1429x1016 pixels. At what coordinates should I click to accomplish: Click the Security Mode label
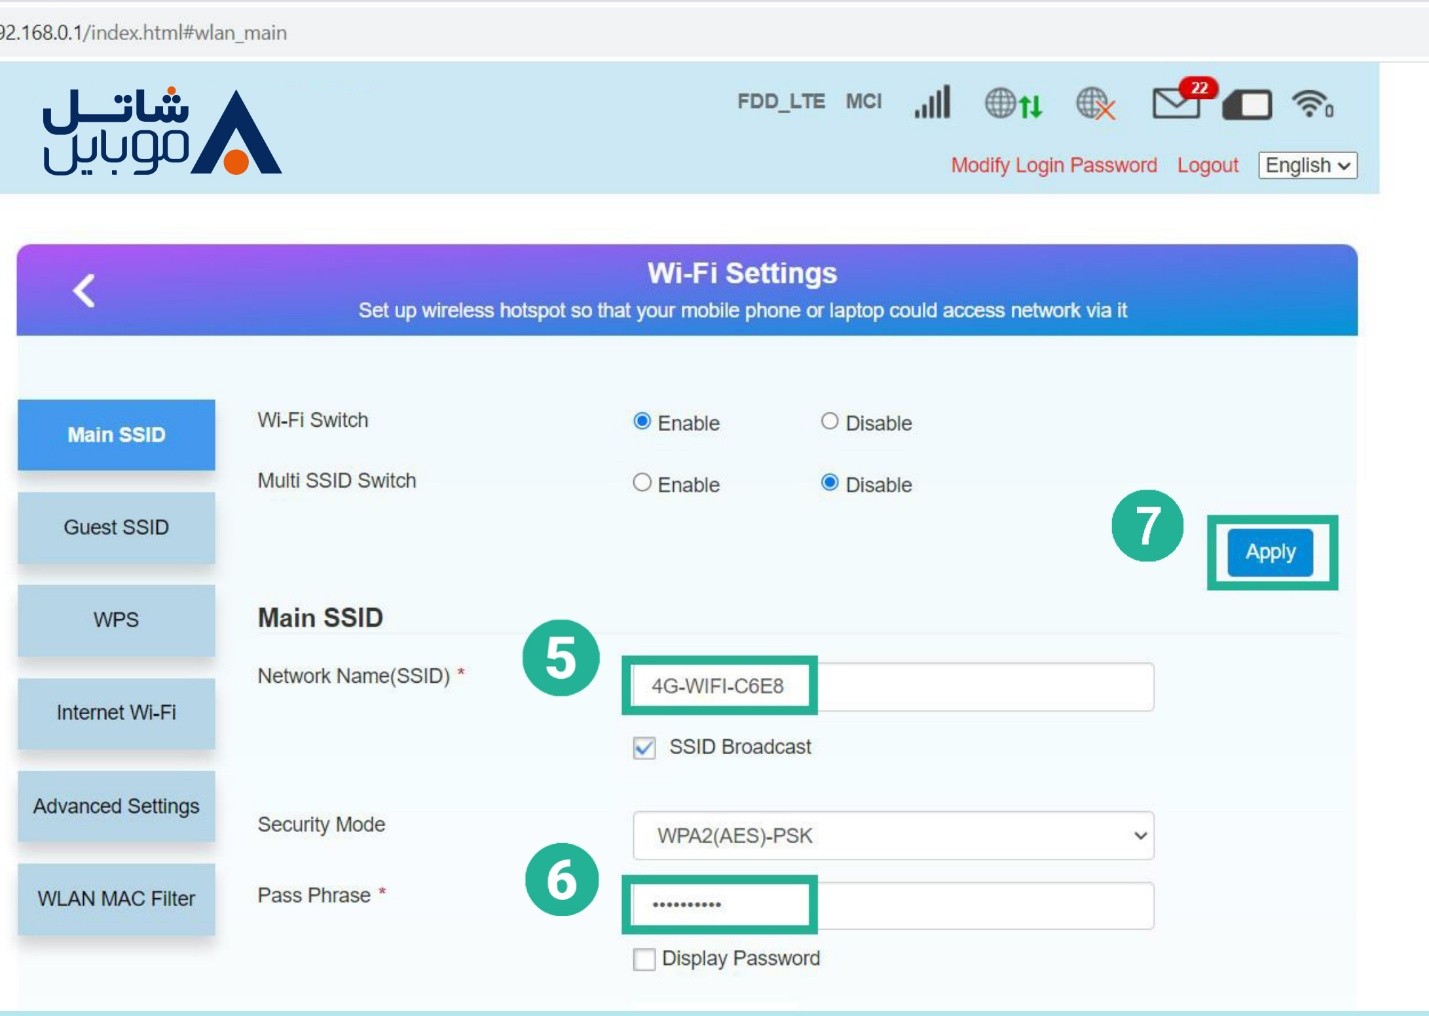pyautogui.click(x=321, y=825)
